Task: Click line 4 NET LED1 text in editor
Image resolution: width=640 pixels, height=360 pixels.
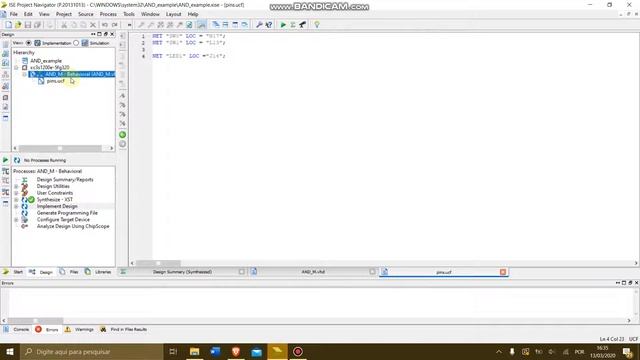Action: coord(189,56)
